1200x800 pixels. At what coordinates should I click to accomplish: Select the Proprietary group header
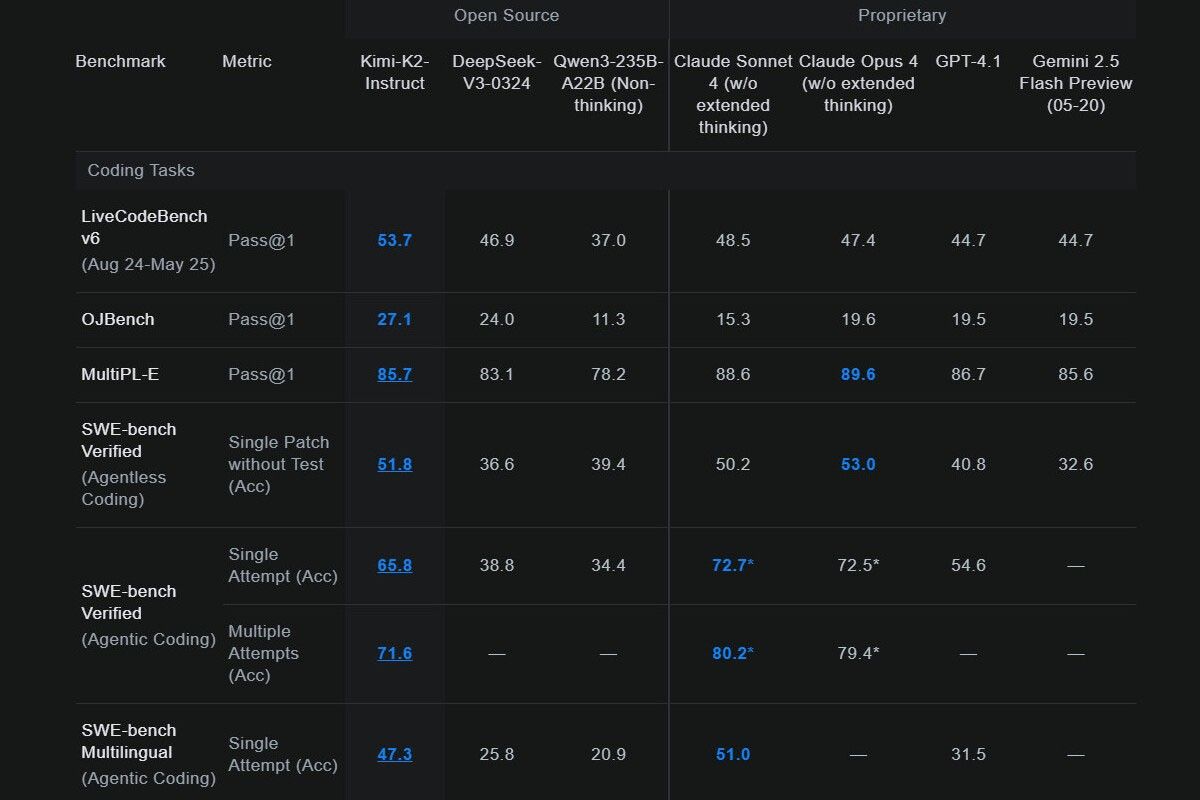click(x=901, y=16)
